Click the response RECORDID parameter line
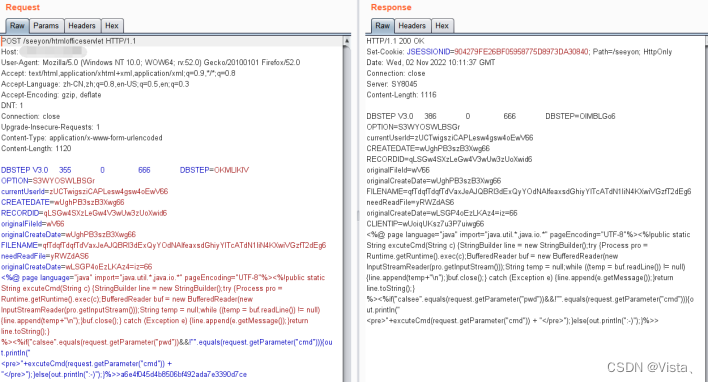708x383 pixels. click(449, 159)
